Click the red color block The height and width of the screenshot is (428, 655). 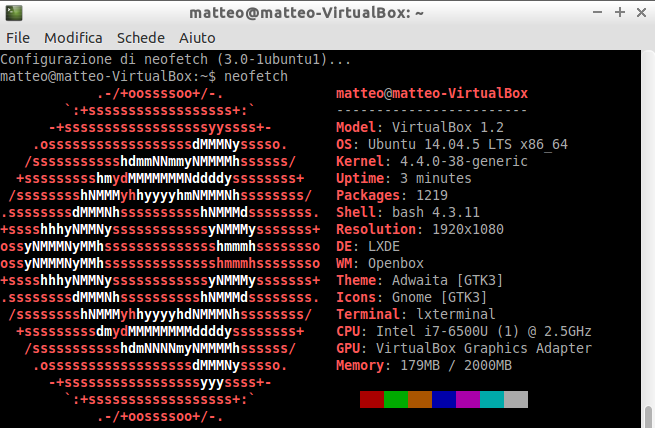372,399
